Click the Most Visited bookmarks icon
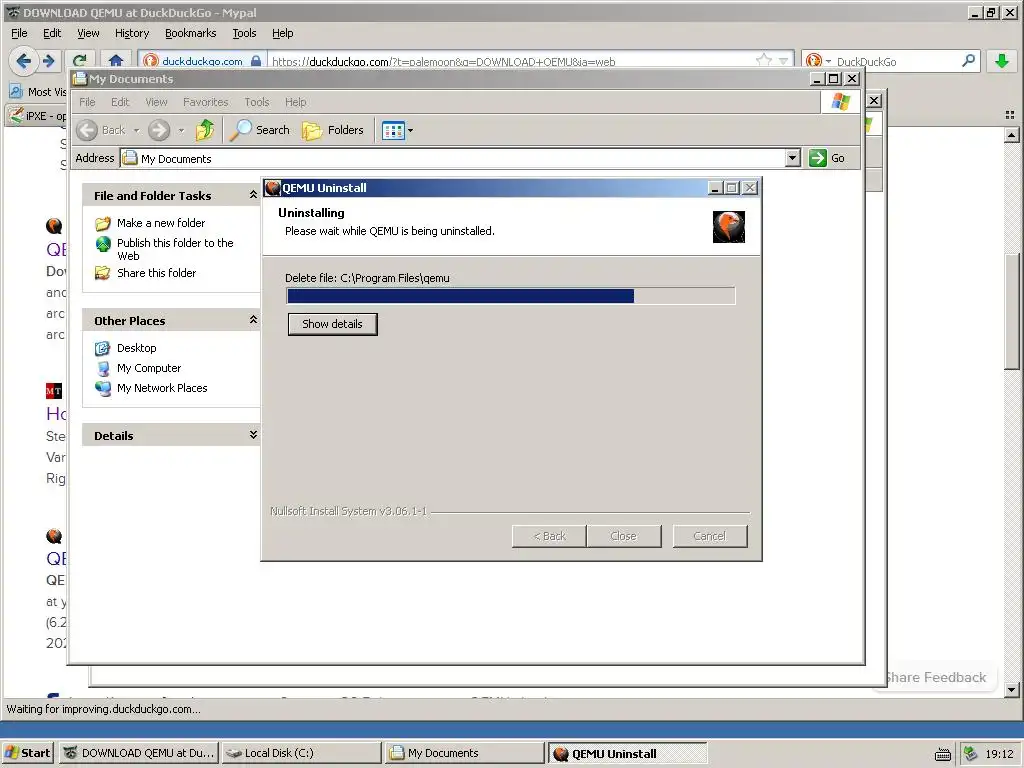Screen dimensions: 1024x768 (x=16, y=91)
